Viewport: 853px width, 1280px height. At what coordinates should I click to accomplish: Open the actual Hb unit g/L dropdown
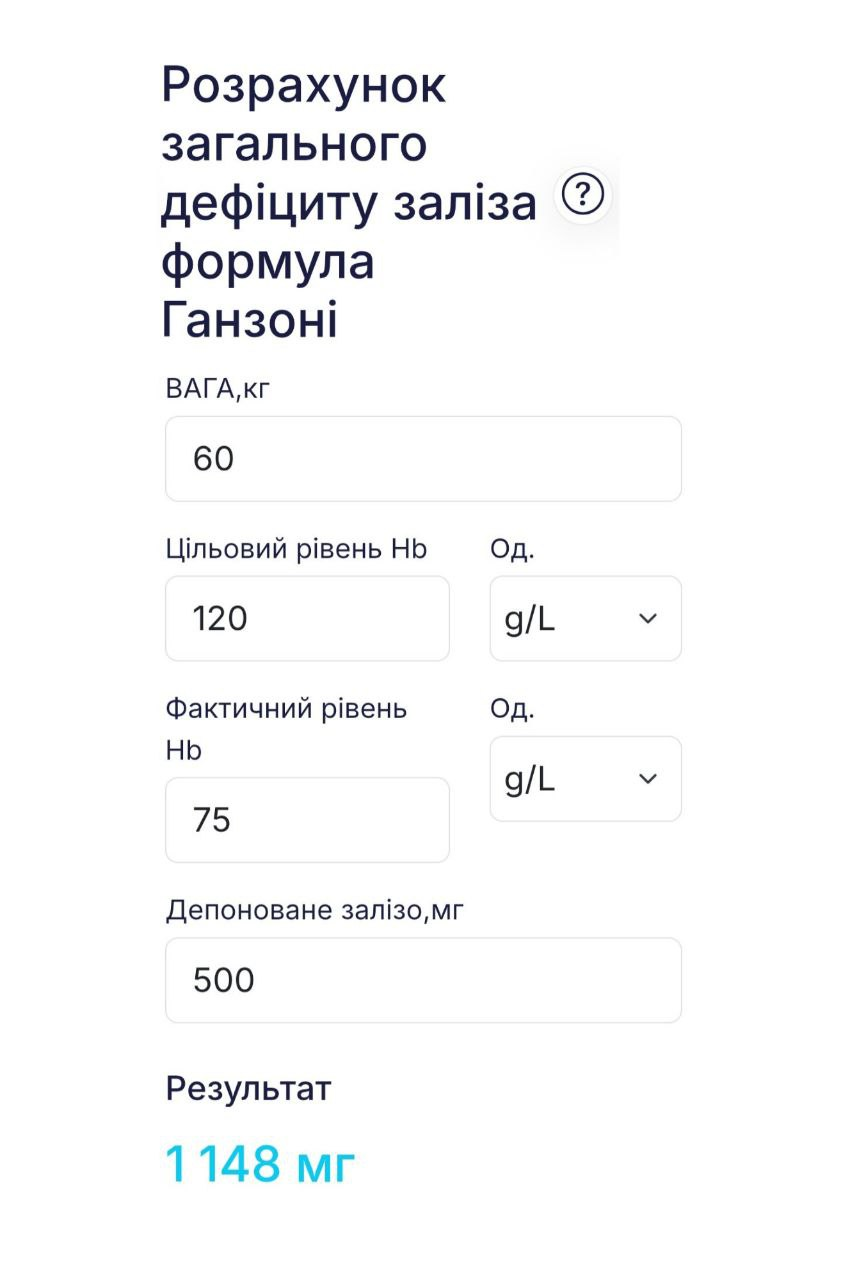(x=585, y=779)
